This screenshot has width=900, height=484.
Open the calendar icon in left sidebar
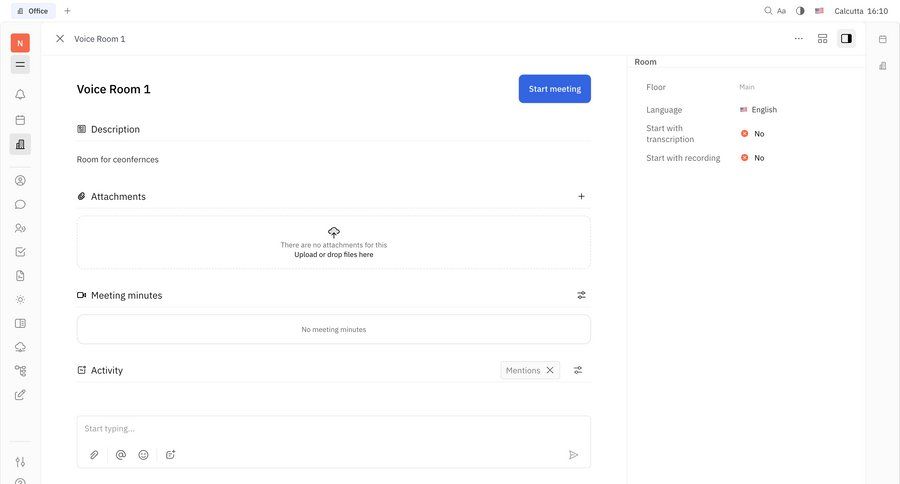click(x=20, y=120)
